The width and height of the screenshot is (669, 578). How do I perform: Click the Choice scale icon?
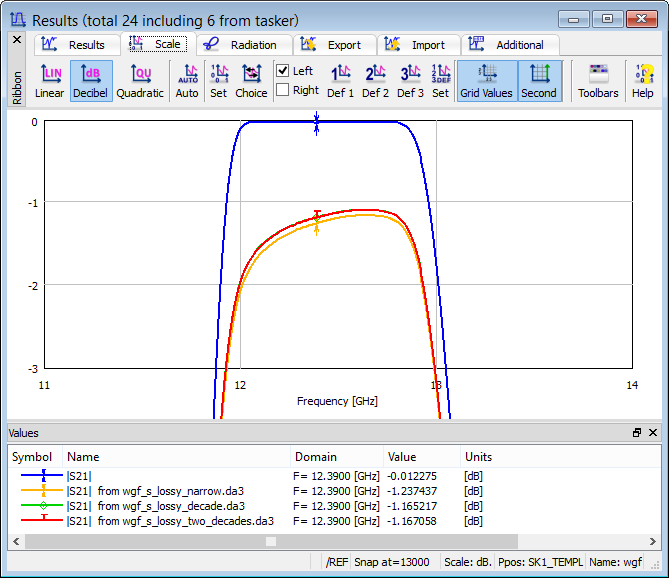tap(251, 81)
